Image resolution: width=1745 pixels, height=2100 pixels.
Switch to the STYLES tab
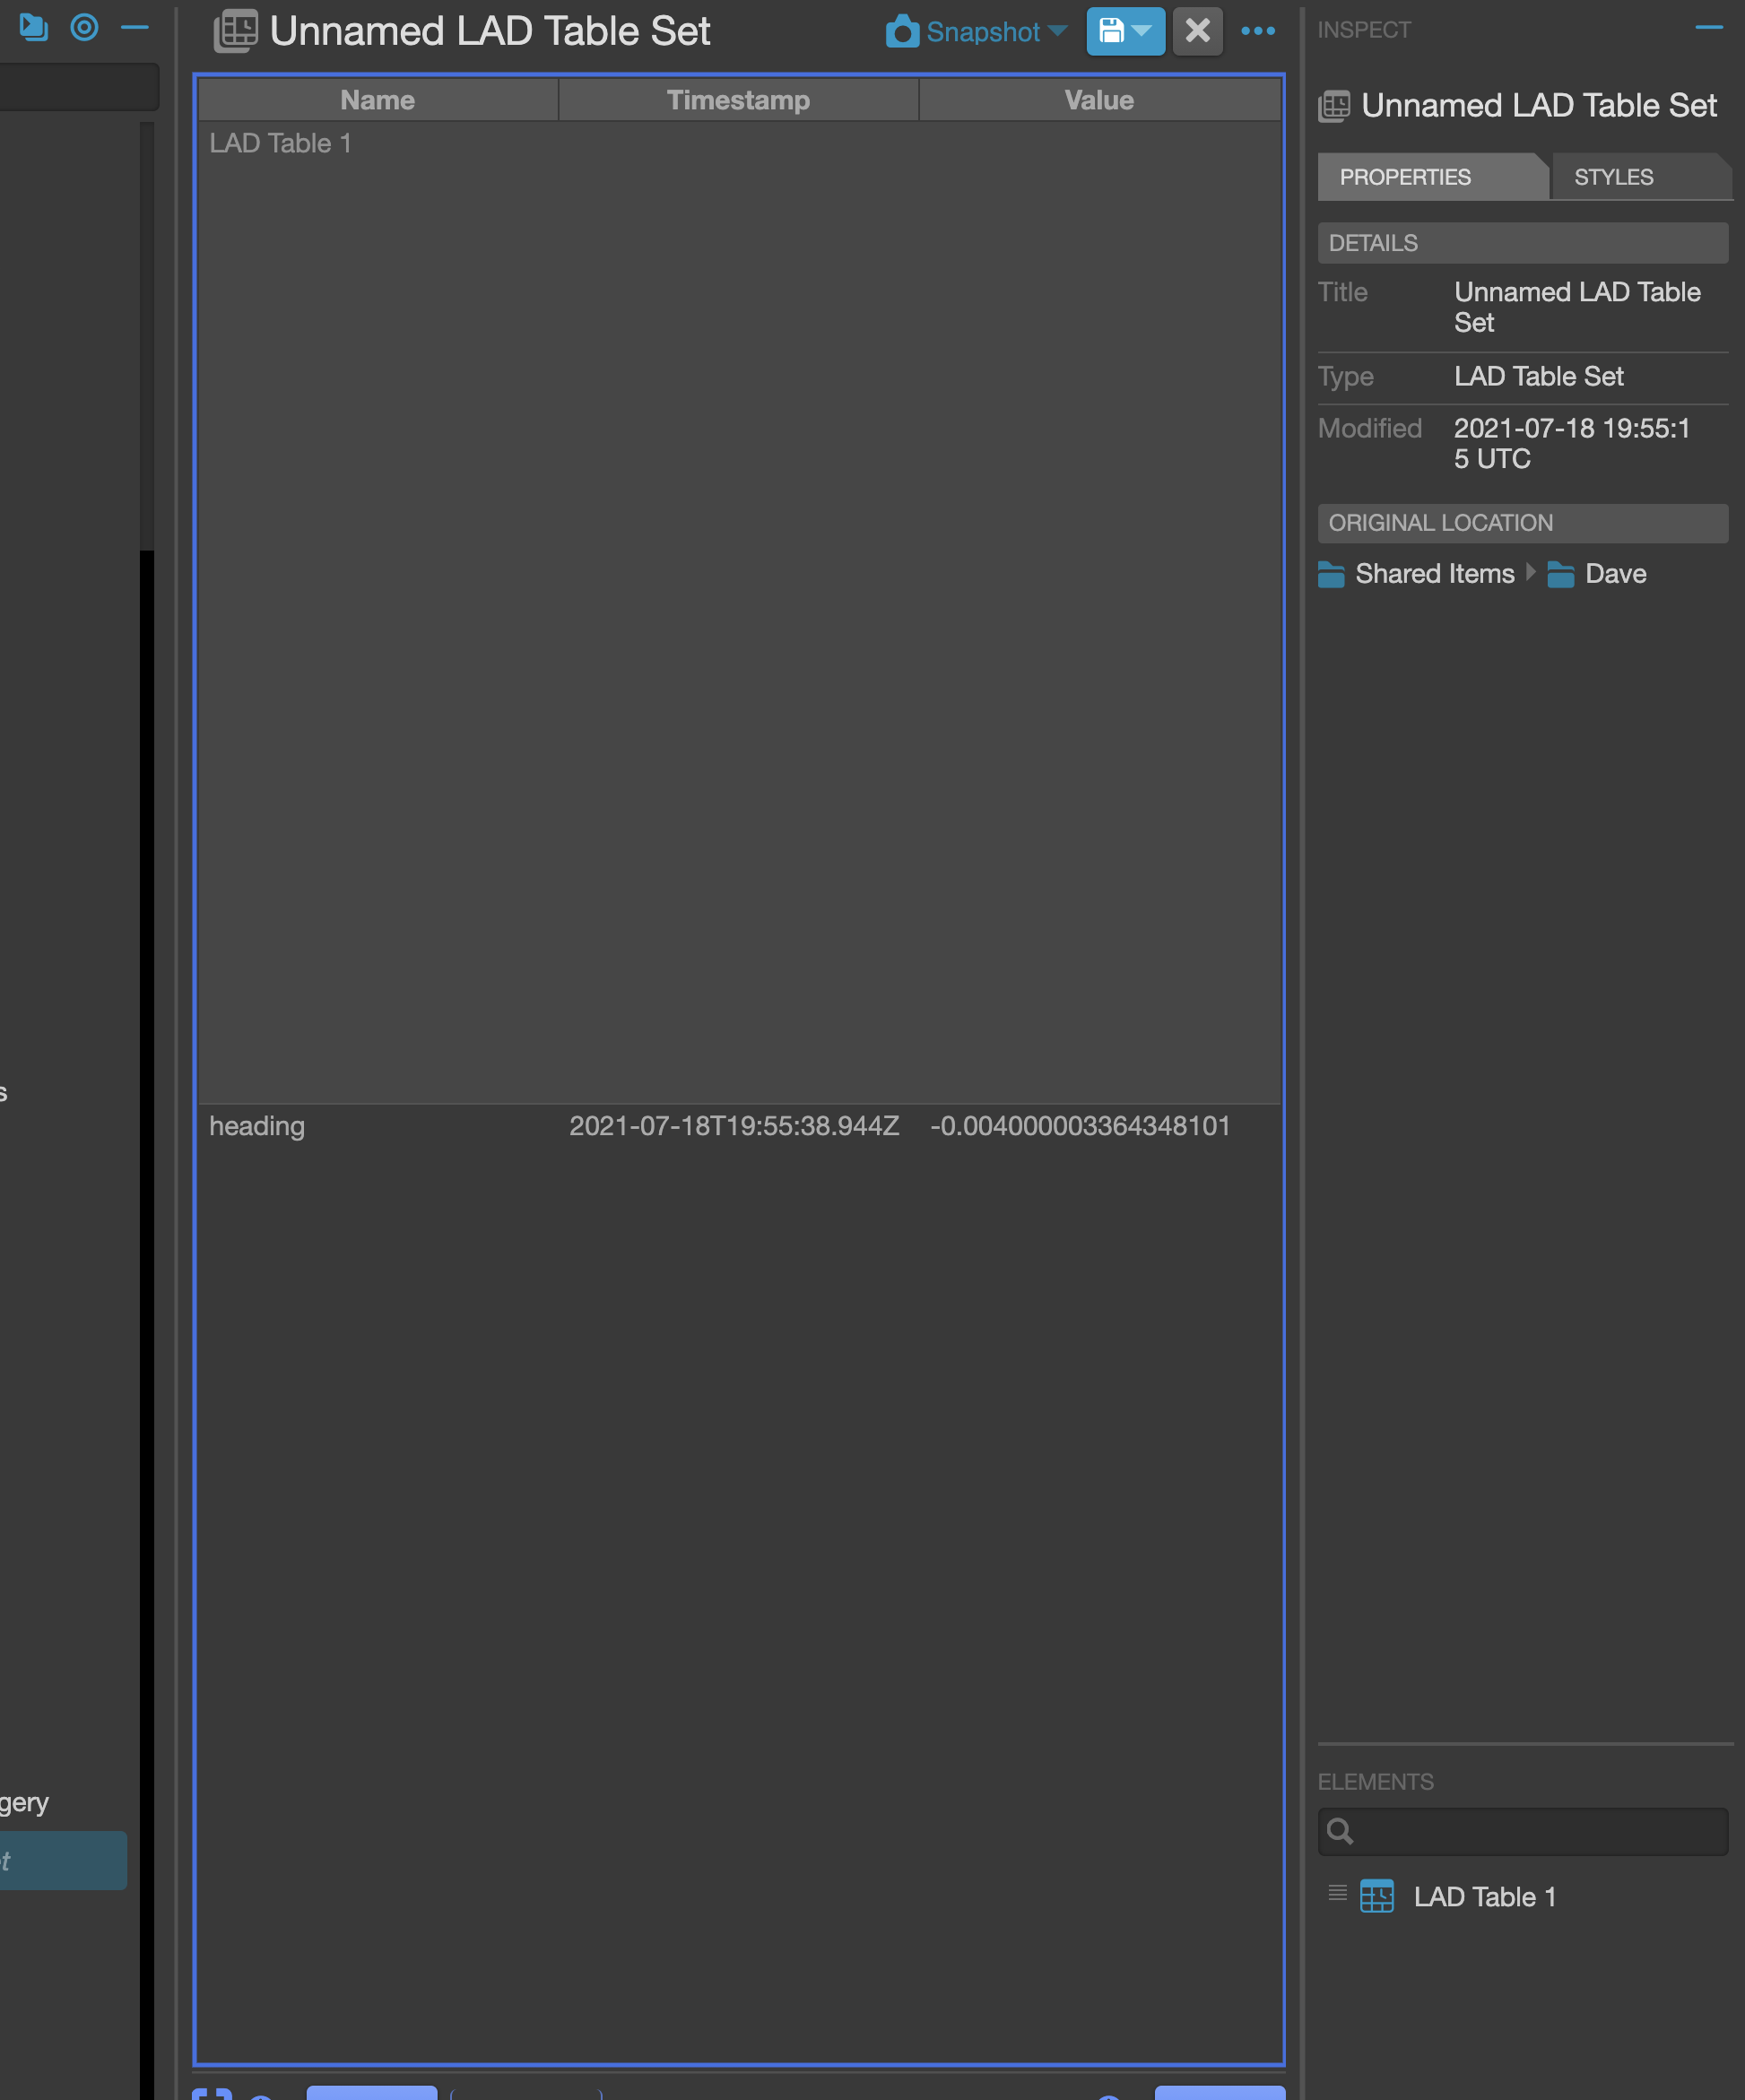pyautogui.click(x=1612, y=176)
